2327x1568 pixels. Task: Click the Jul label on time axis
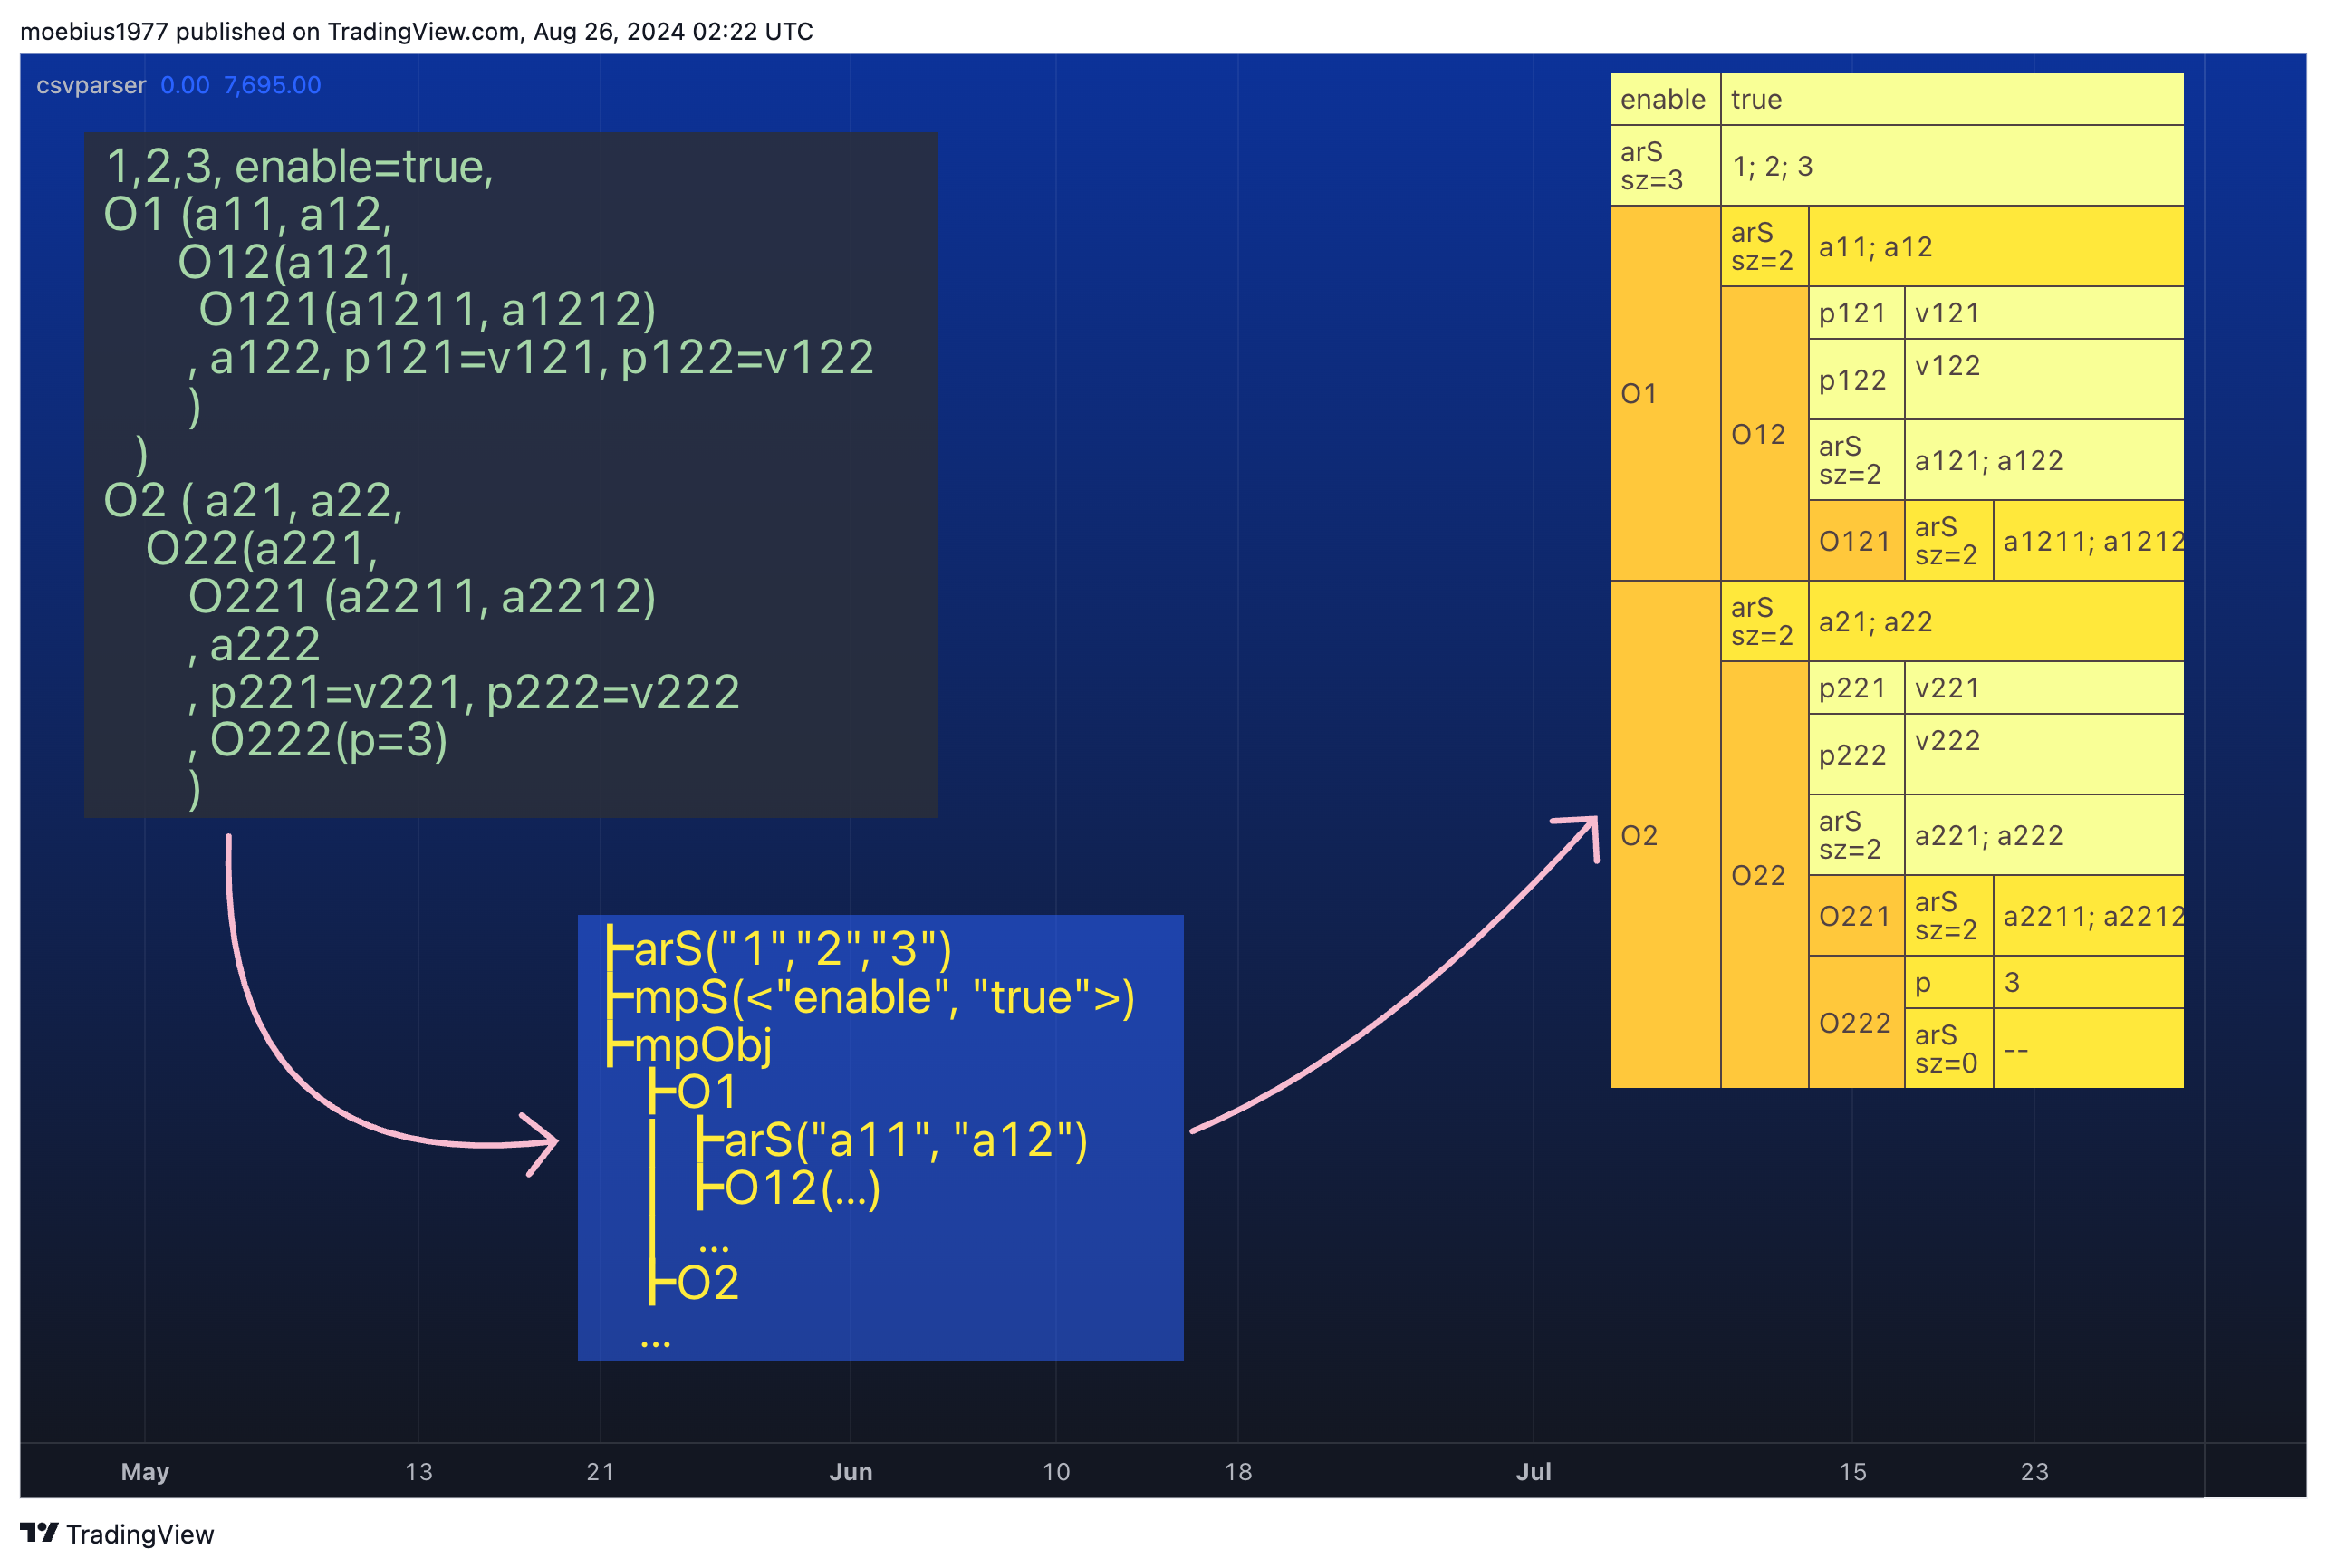coord(1533,1471)
